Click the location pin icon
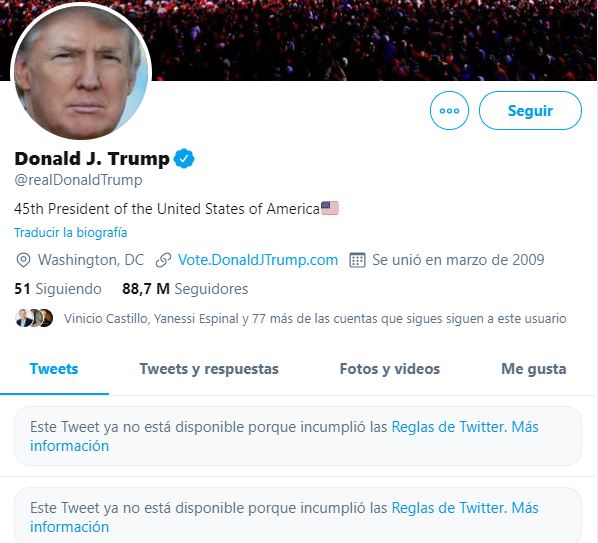The height and width of the screenshot is (543, 598). coord(23,260)
